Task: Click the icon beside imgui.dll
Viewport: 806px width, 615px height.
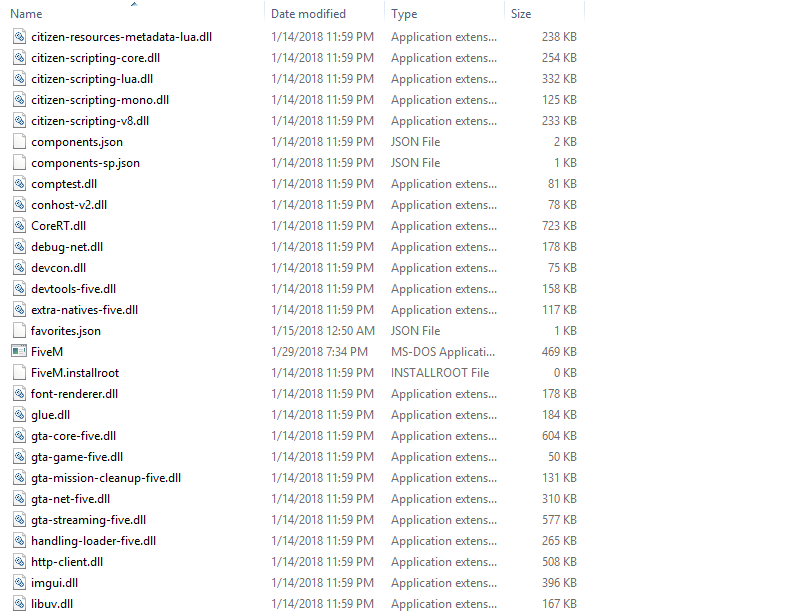Action: tap(19, 583)
